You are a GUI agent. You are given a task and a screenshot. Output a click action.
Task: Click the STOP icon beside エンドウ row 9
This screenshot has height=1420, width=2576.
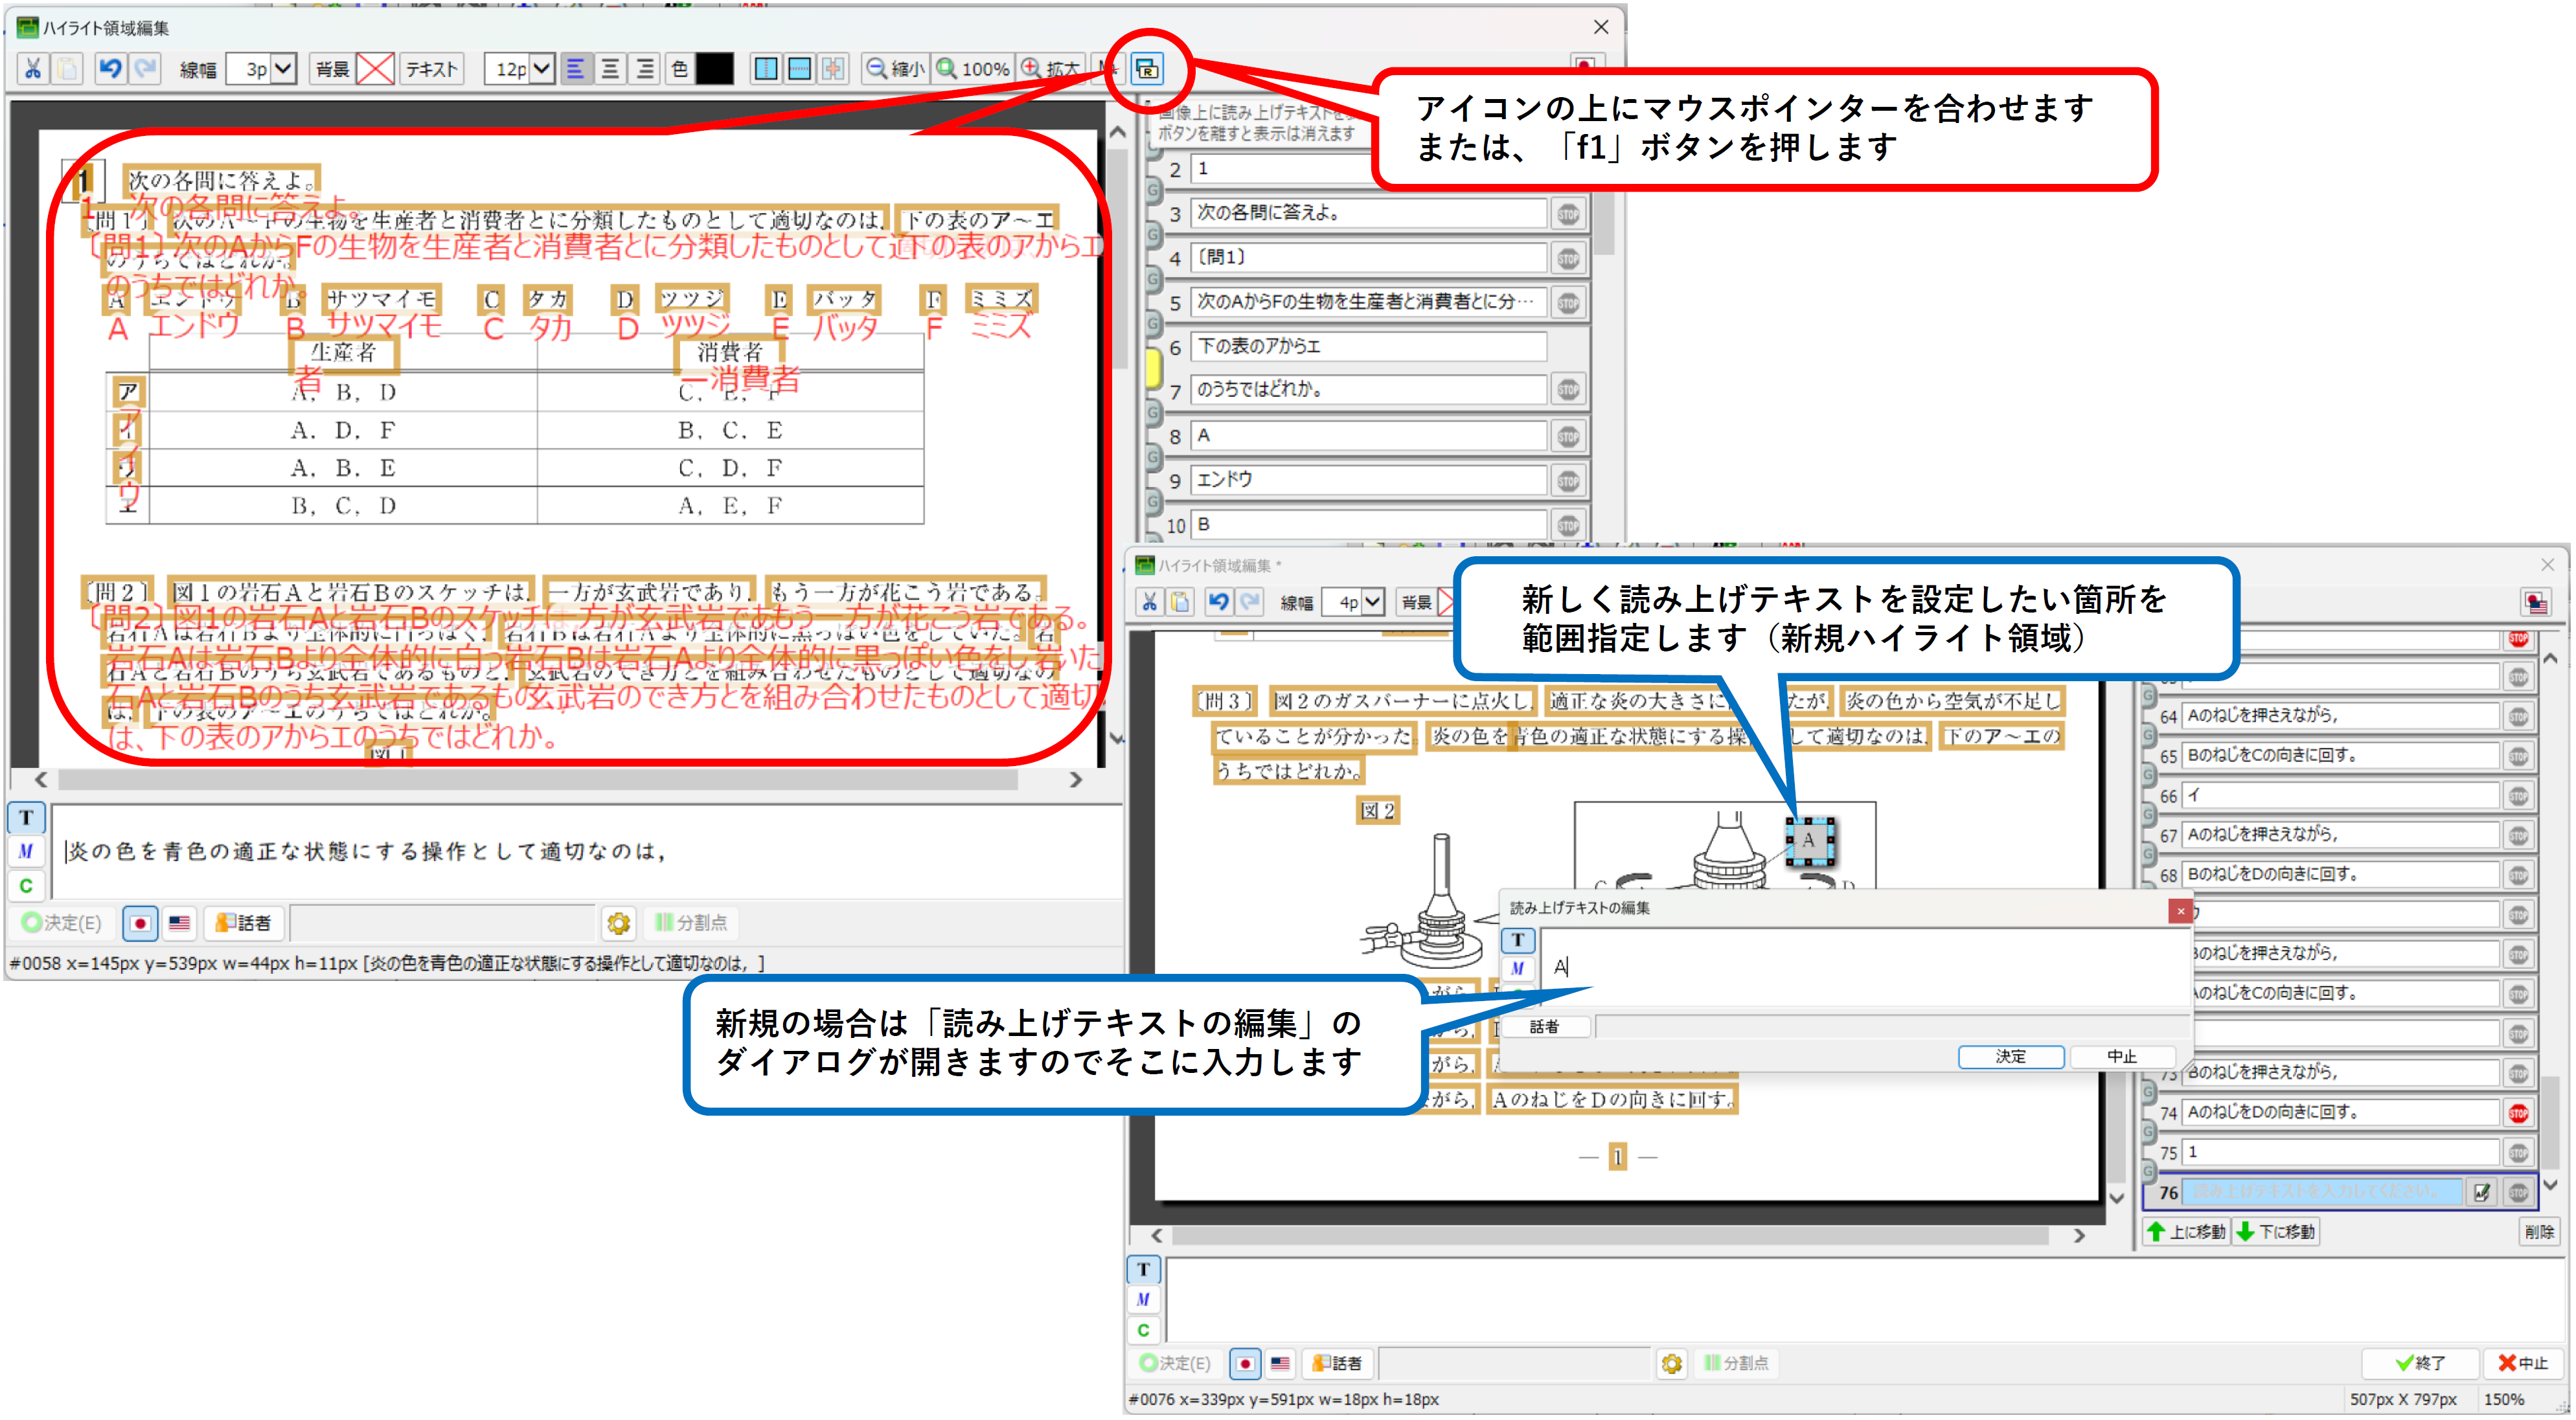[x=1568, y=480]
